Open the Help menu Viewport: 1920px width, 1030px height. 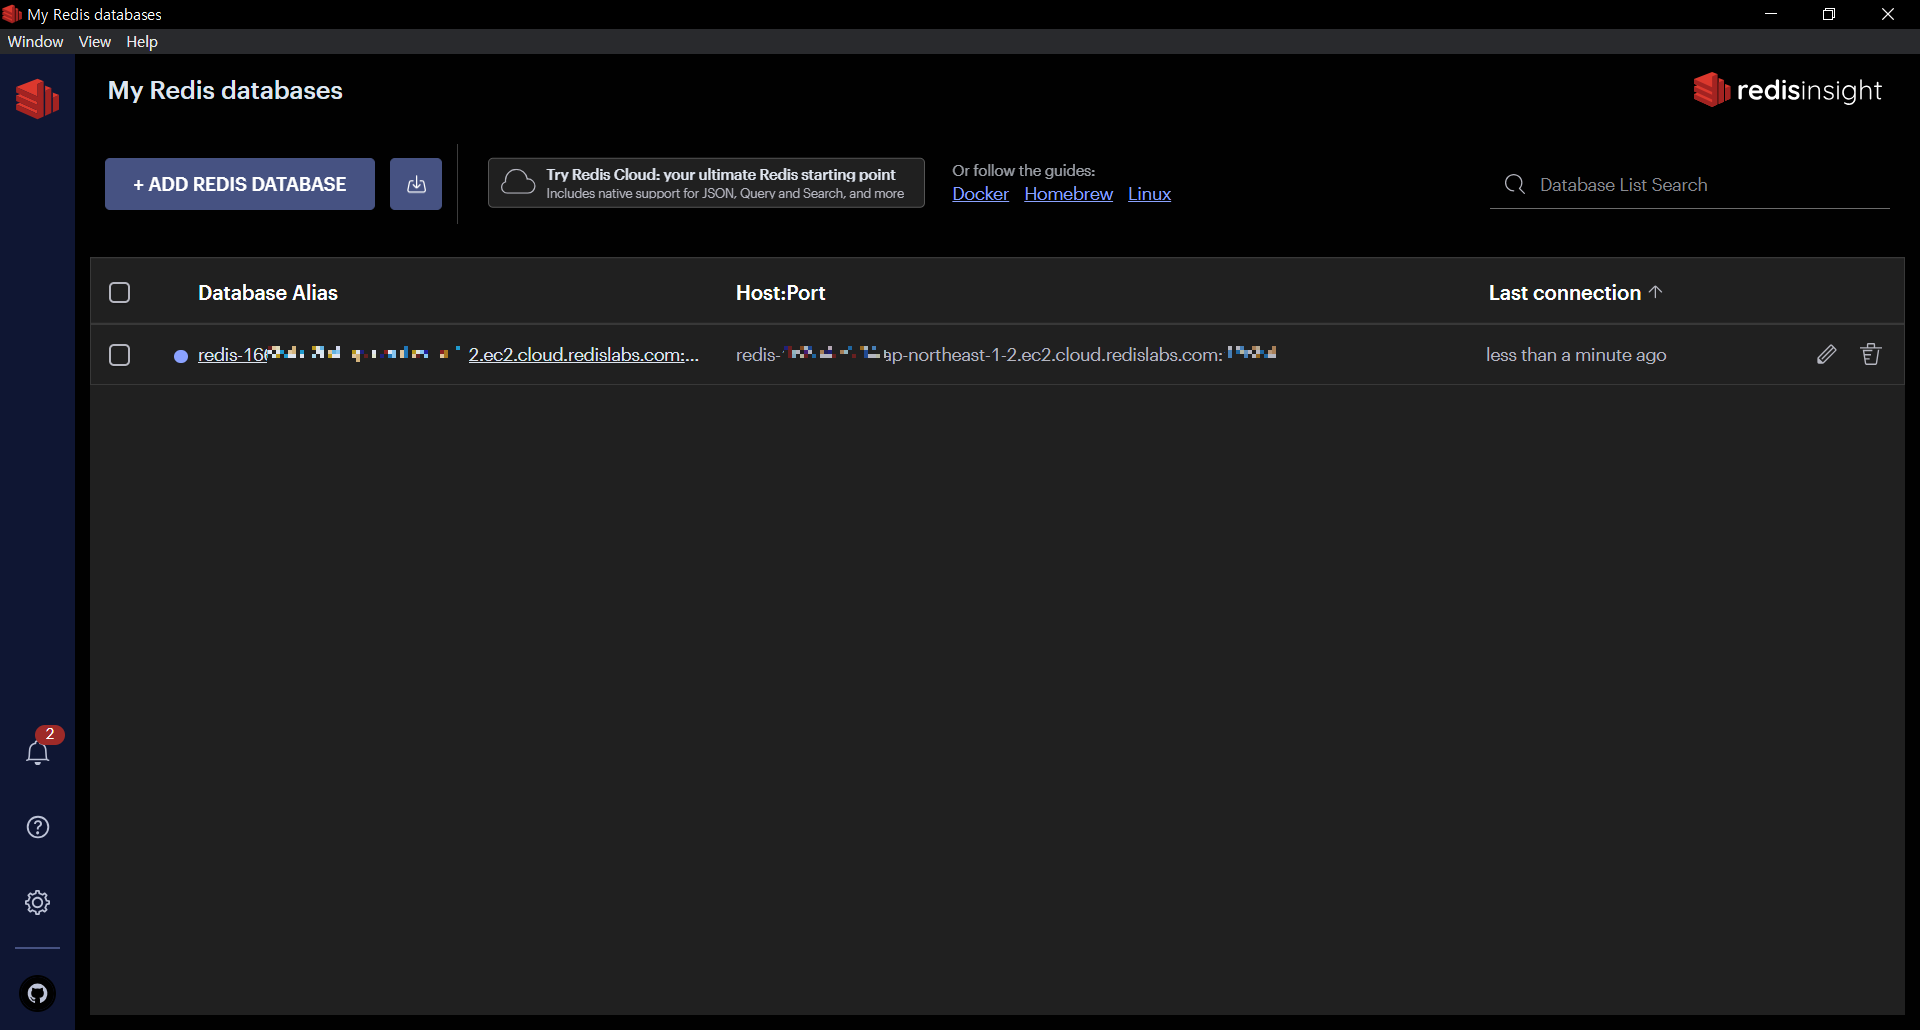click(x=142, y=41)
